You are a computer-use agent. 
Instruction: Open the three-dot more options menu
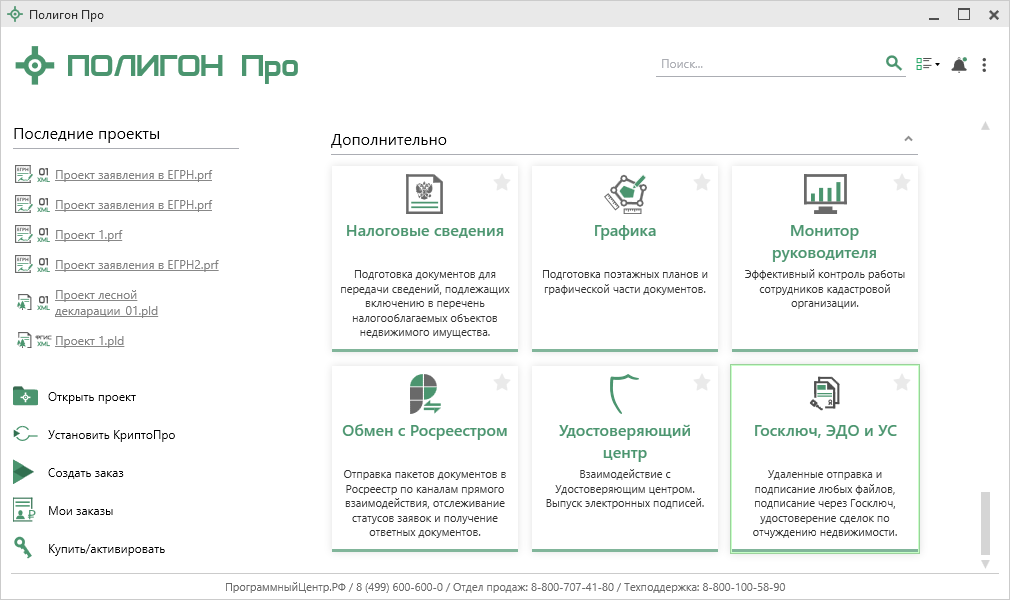pos(985,65)
